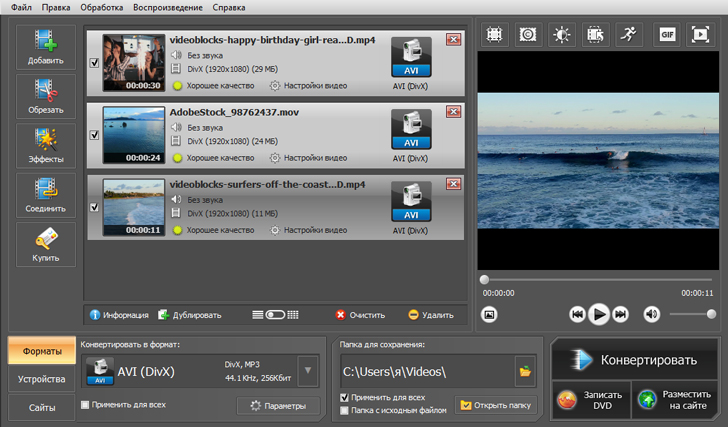
Task: Click the GIF creation icon above preview
Action: (667, 35)
